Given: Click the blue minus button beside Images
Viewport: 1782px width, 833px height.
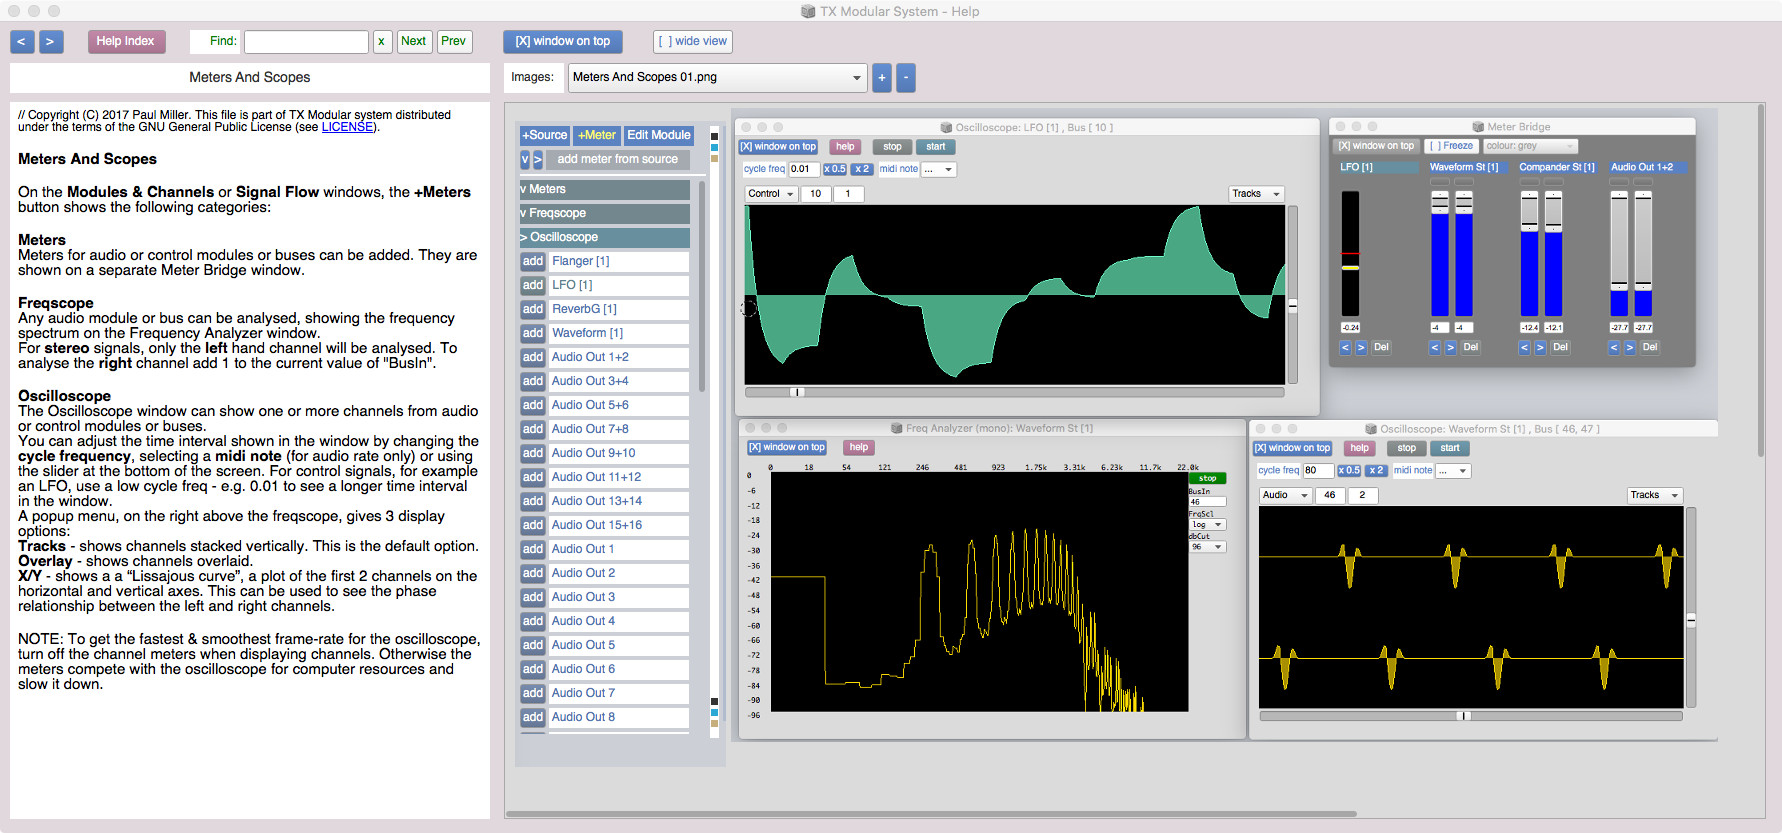Looking at the screenshot, I should pos(905,78).
